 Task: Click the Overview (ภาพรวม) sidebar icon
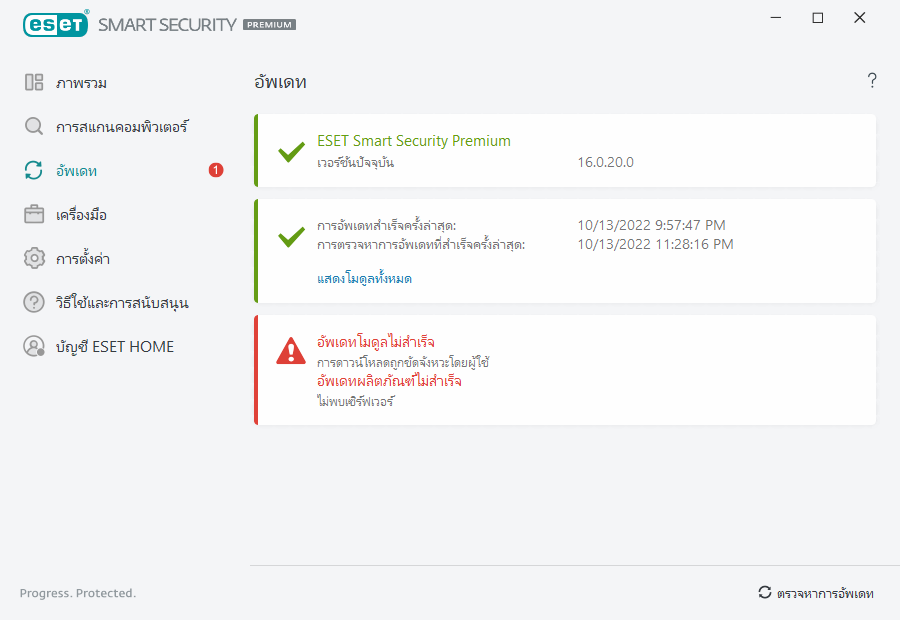pos(34,83)
